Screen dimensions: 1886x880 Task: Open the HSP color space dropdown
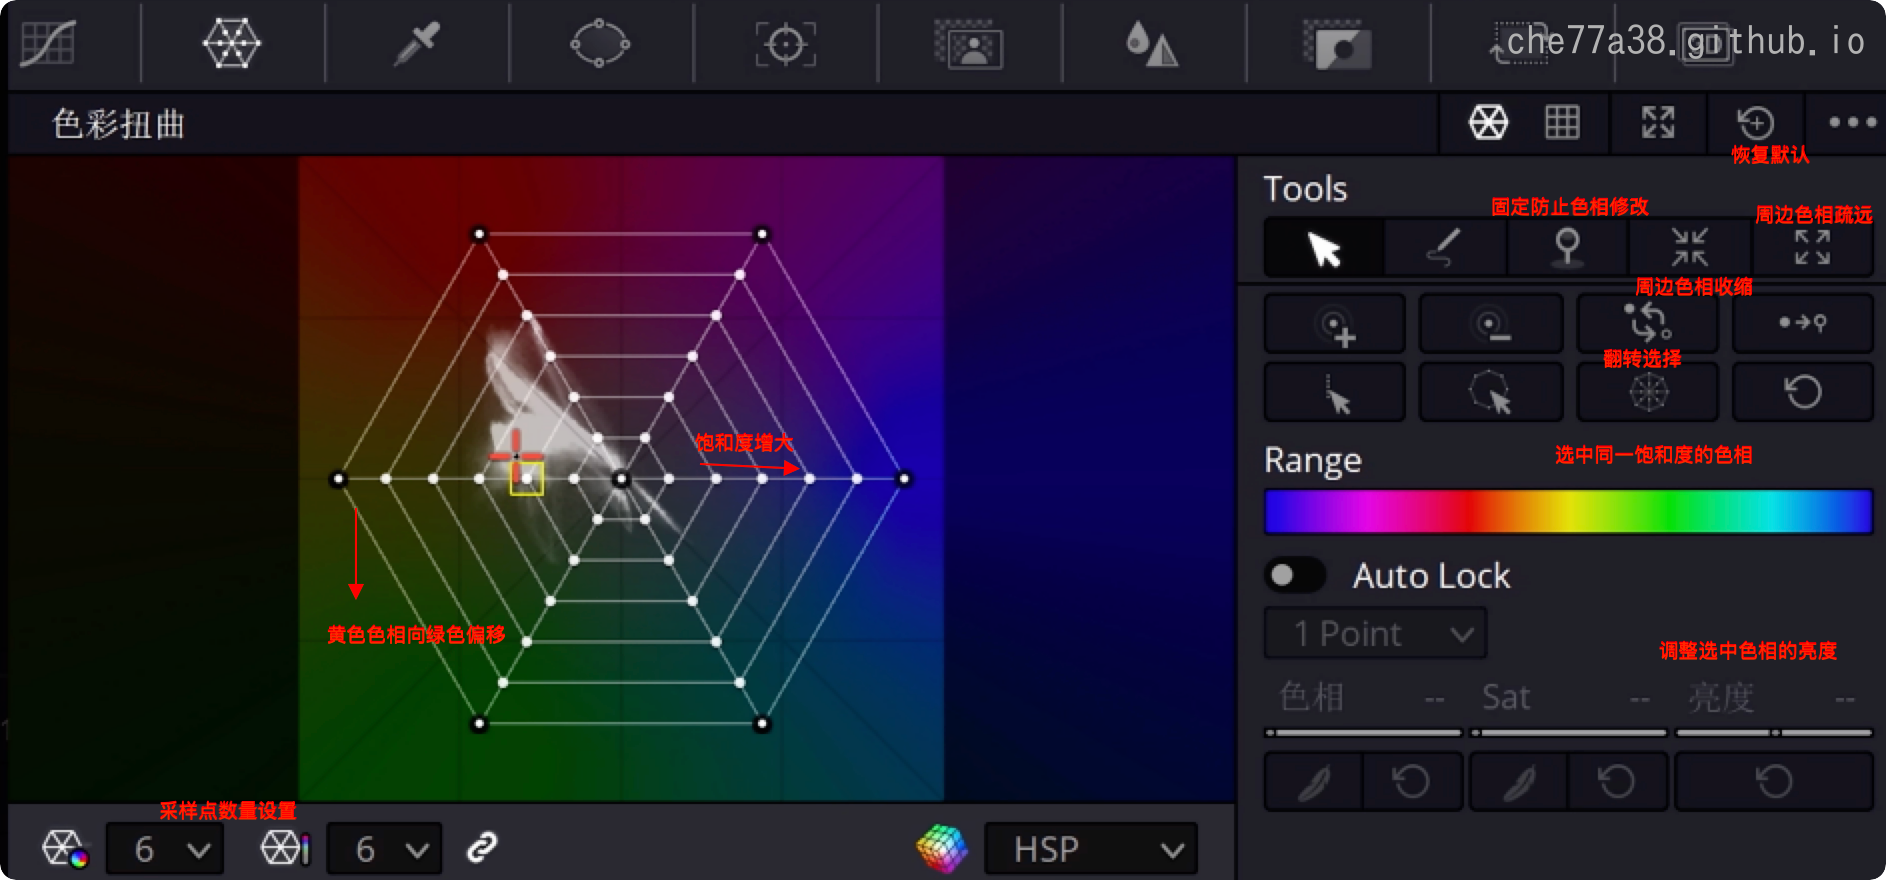pyautogui.click(x=1091, y=849)
